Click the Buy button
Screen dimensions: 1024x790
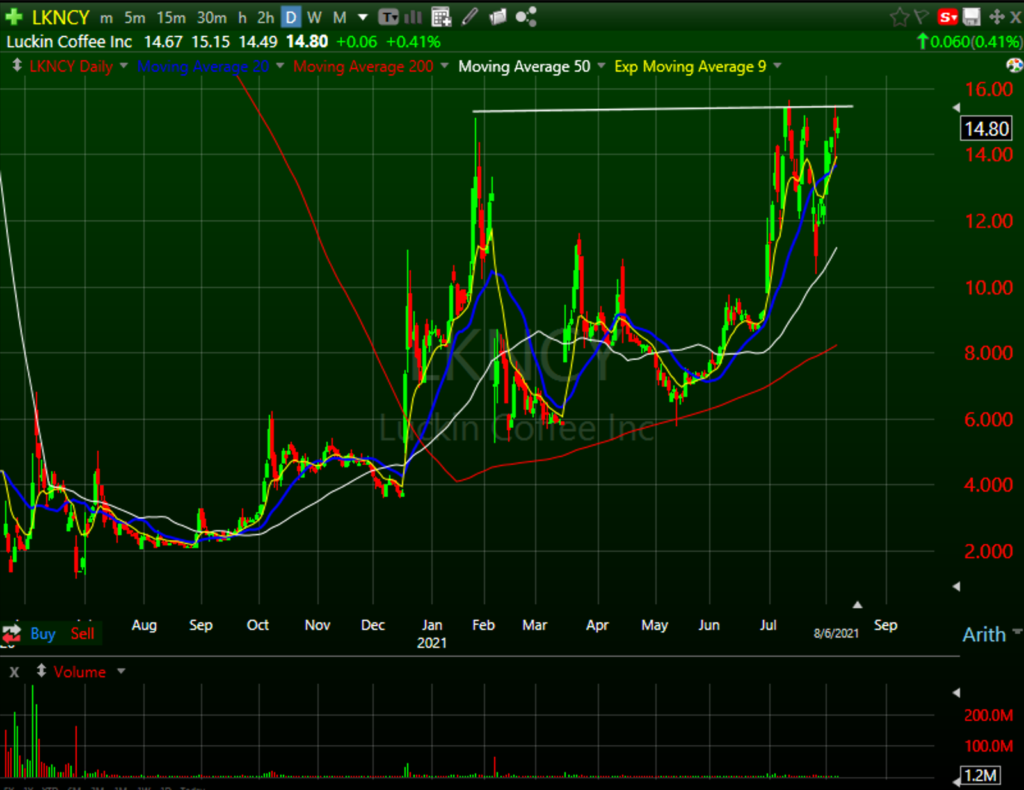[x=43, y=634]
